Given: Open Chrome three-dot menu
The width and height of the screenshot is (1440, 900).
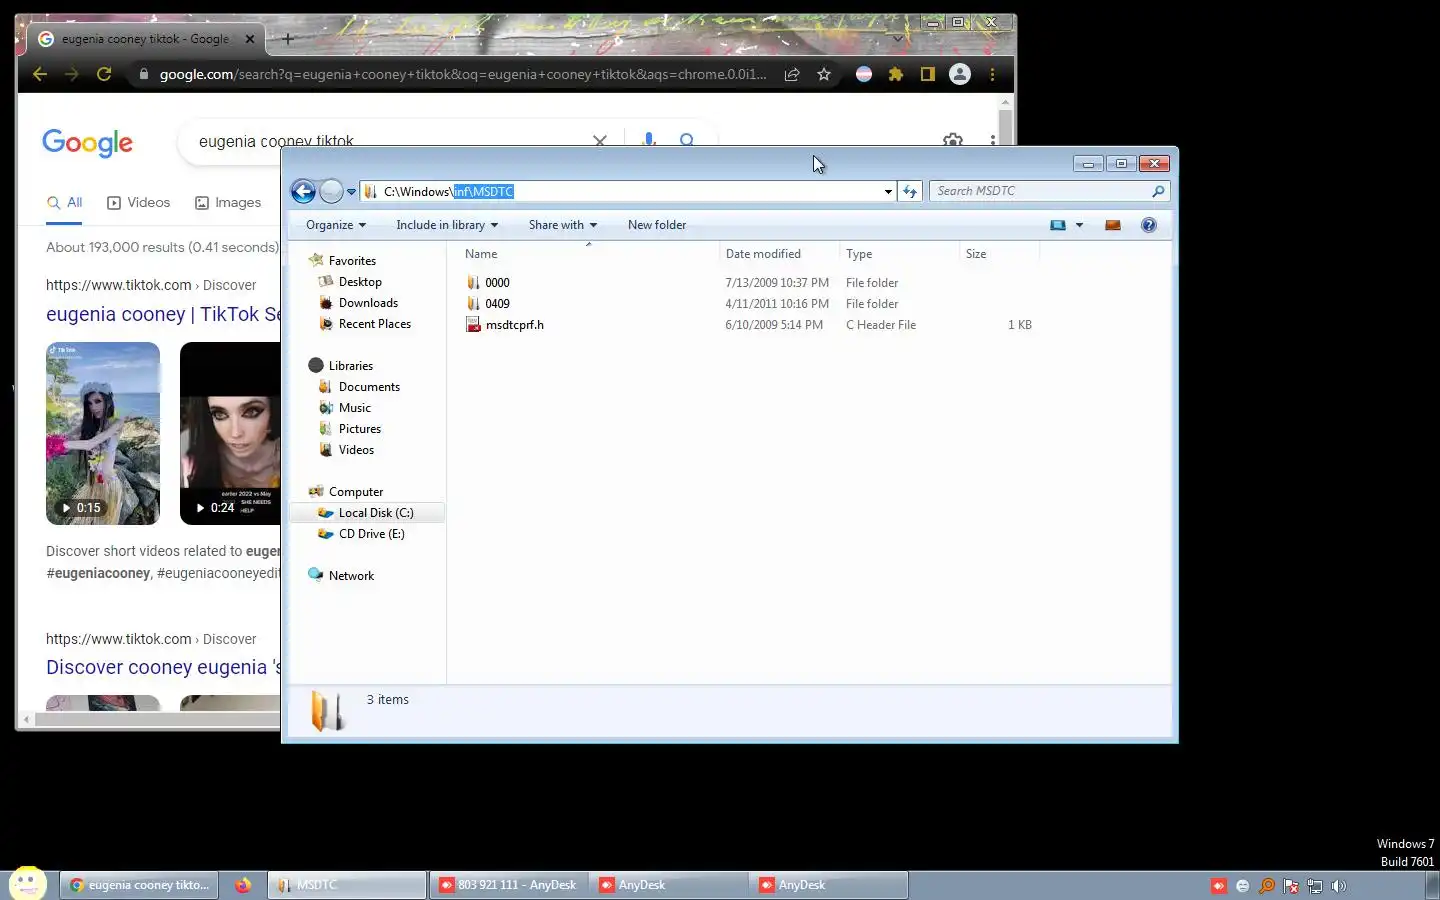Looking at the screenshot, I should tap(992, 74).
